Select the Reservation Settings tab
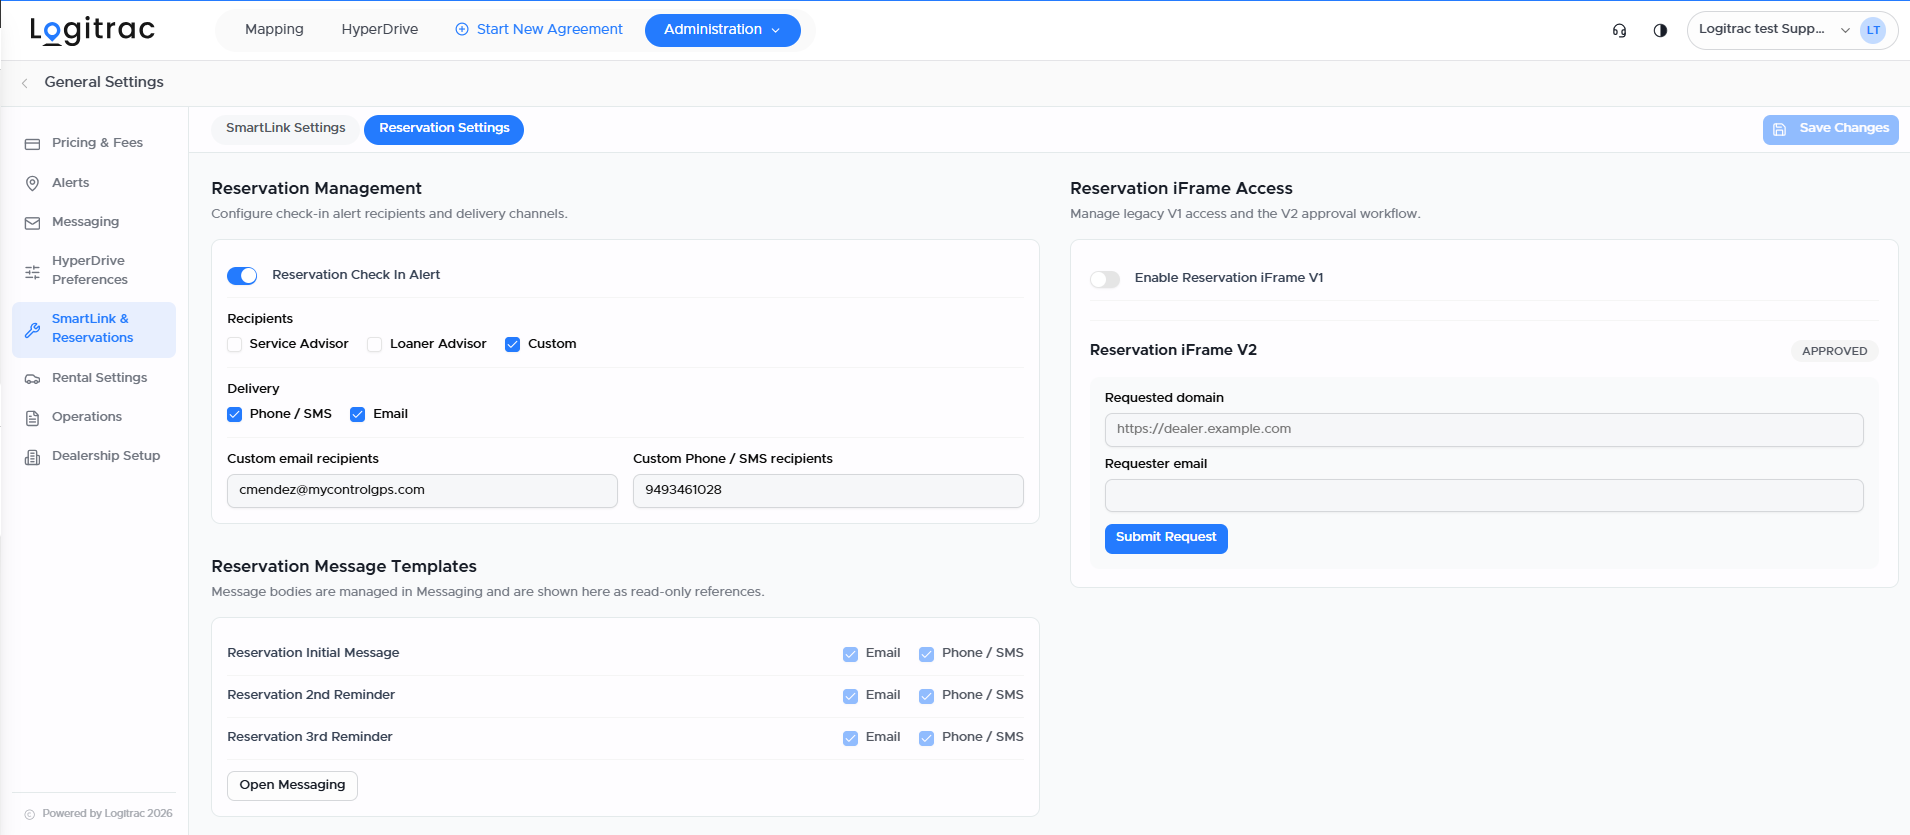Viewport: 1910px width, 835px height. click(444, 129)
